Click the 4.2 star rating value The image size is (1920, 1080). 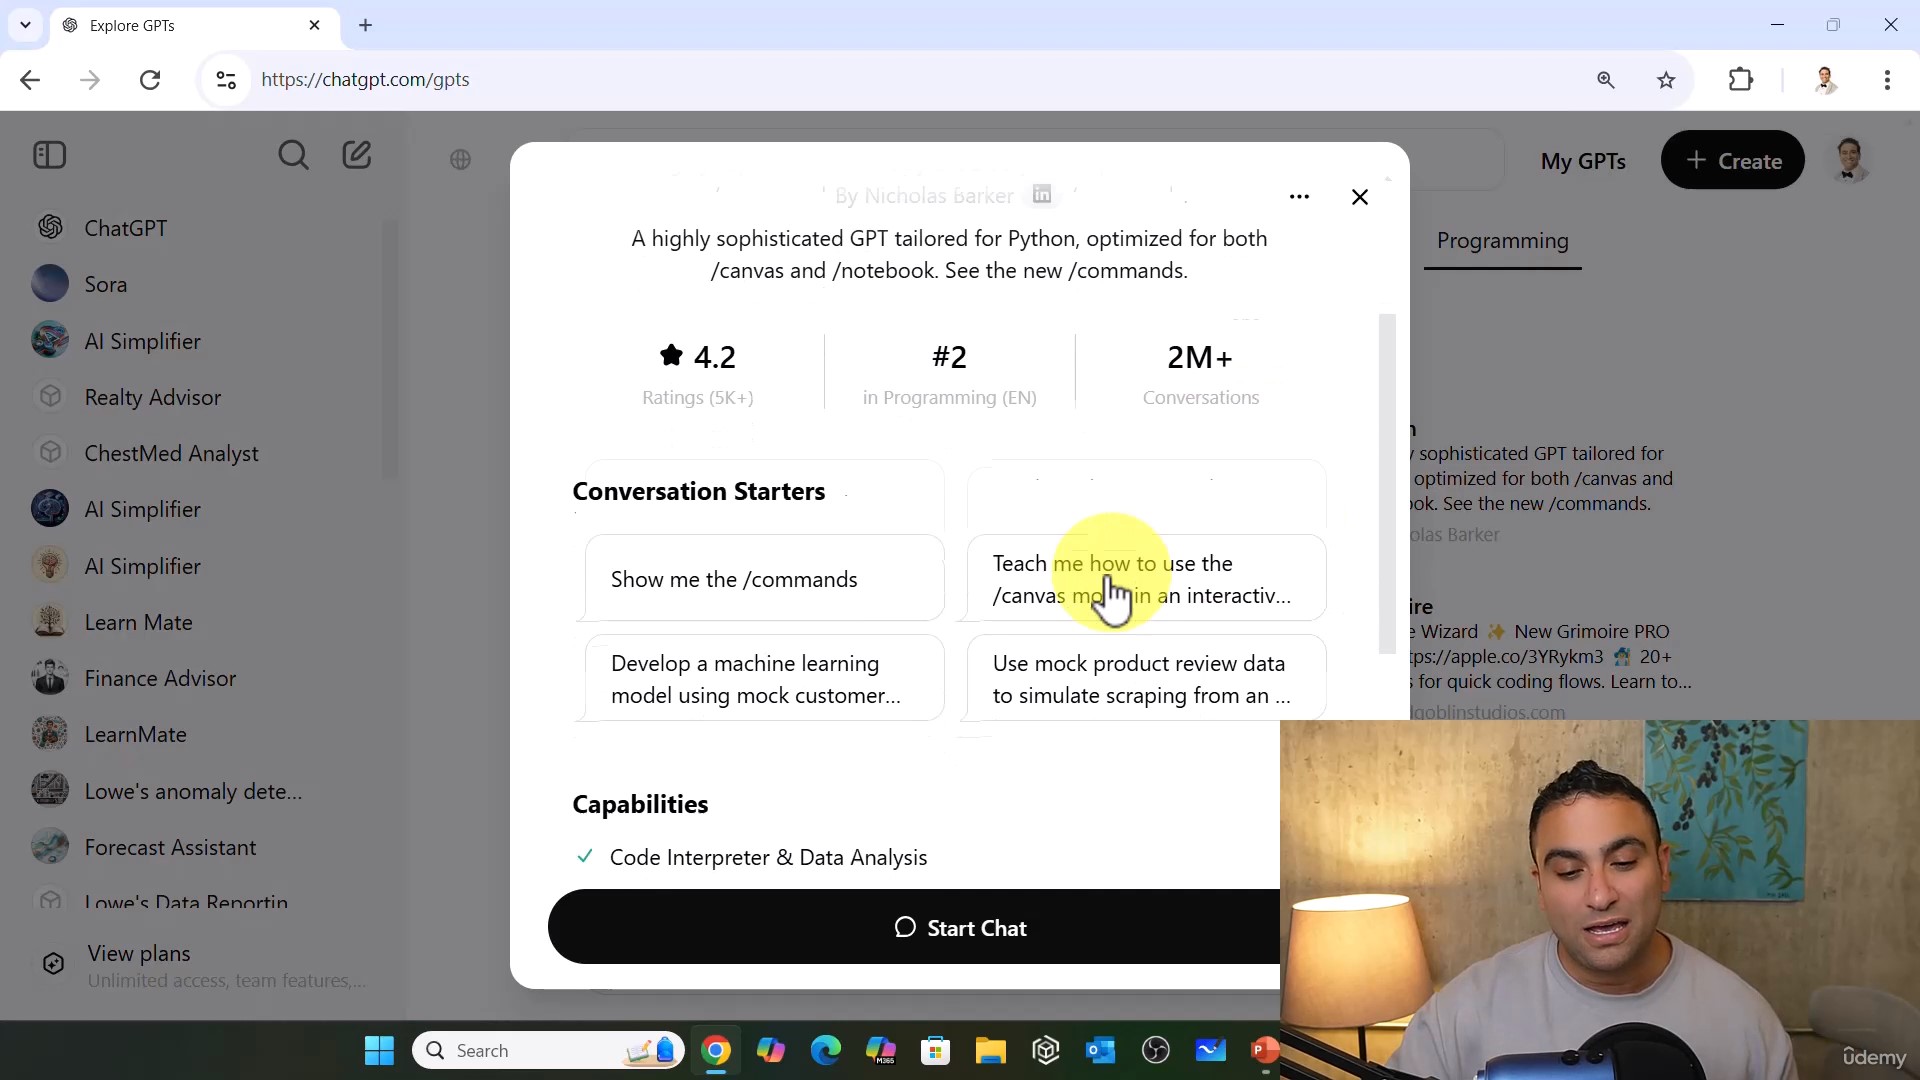(698, 357)
